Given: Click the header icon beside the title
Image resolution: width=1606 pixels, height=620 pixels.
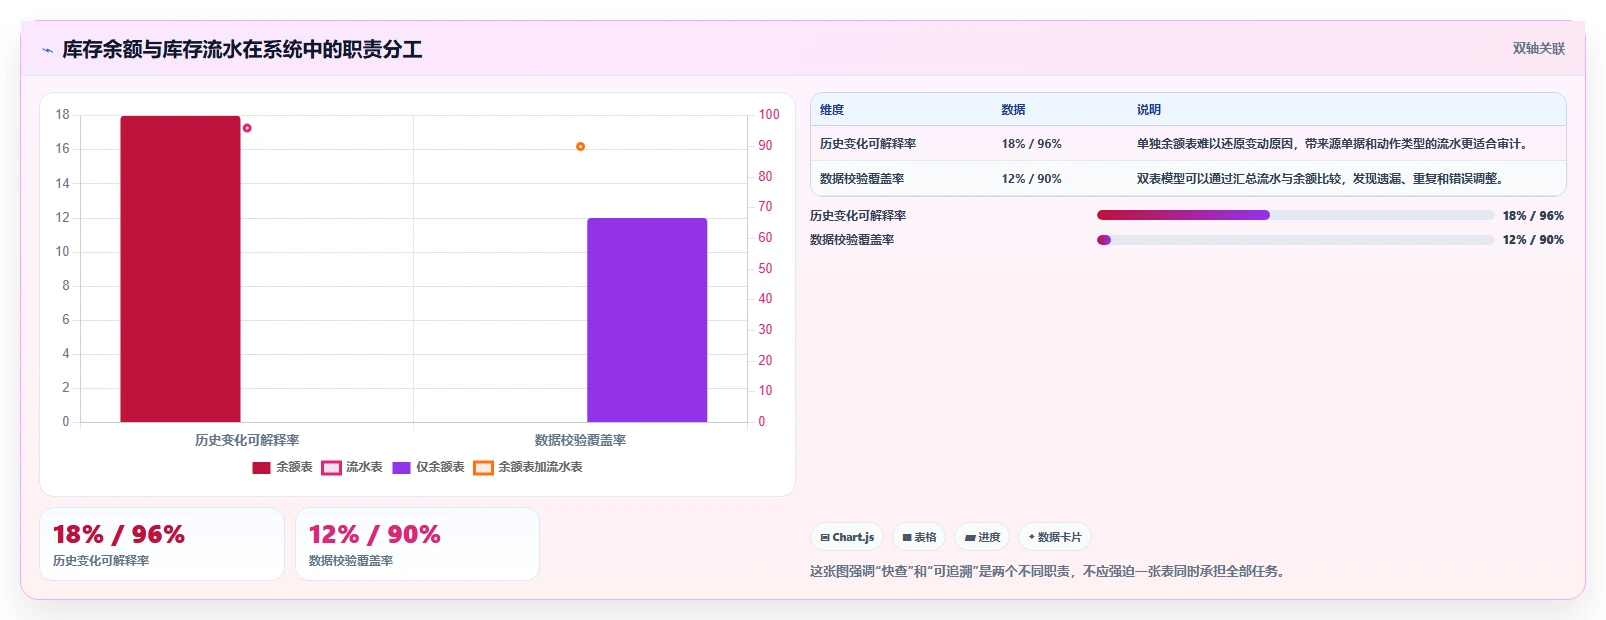Looking at the screenshot, I should [x=47, y=50].
